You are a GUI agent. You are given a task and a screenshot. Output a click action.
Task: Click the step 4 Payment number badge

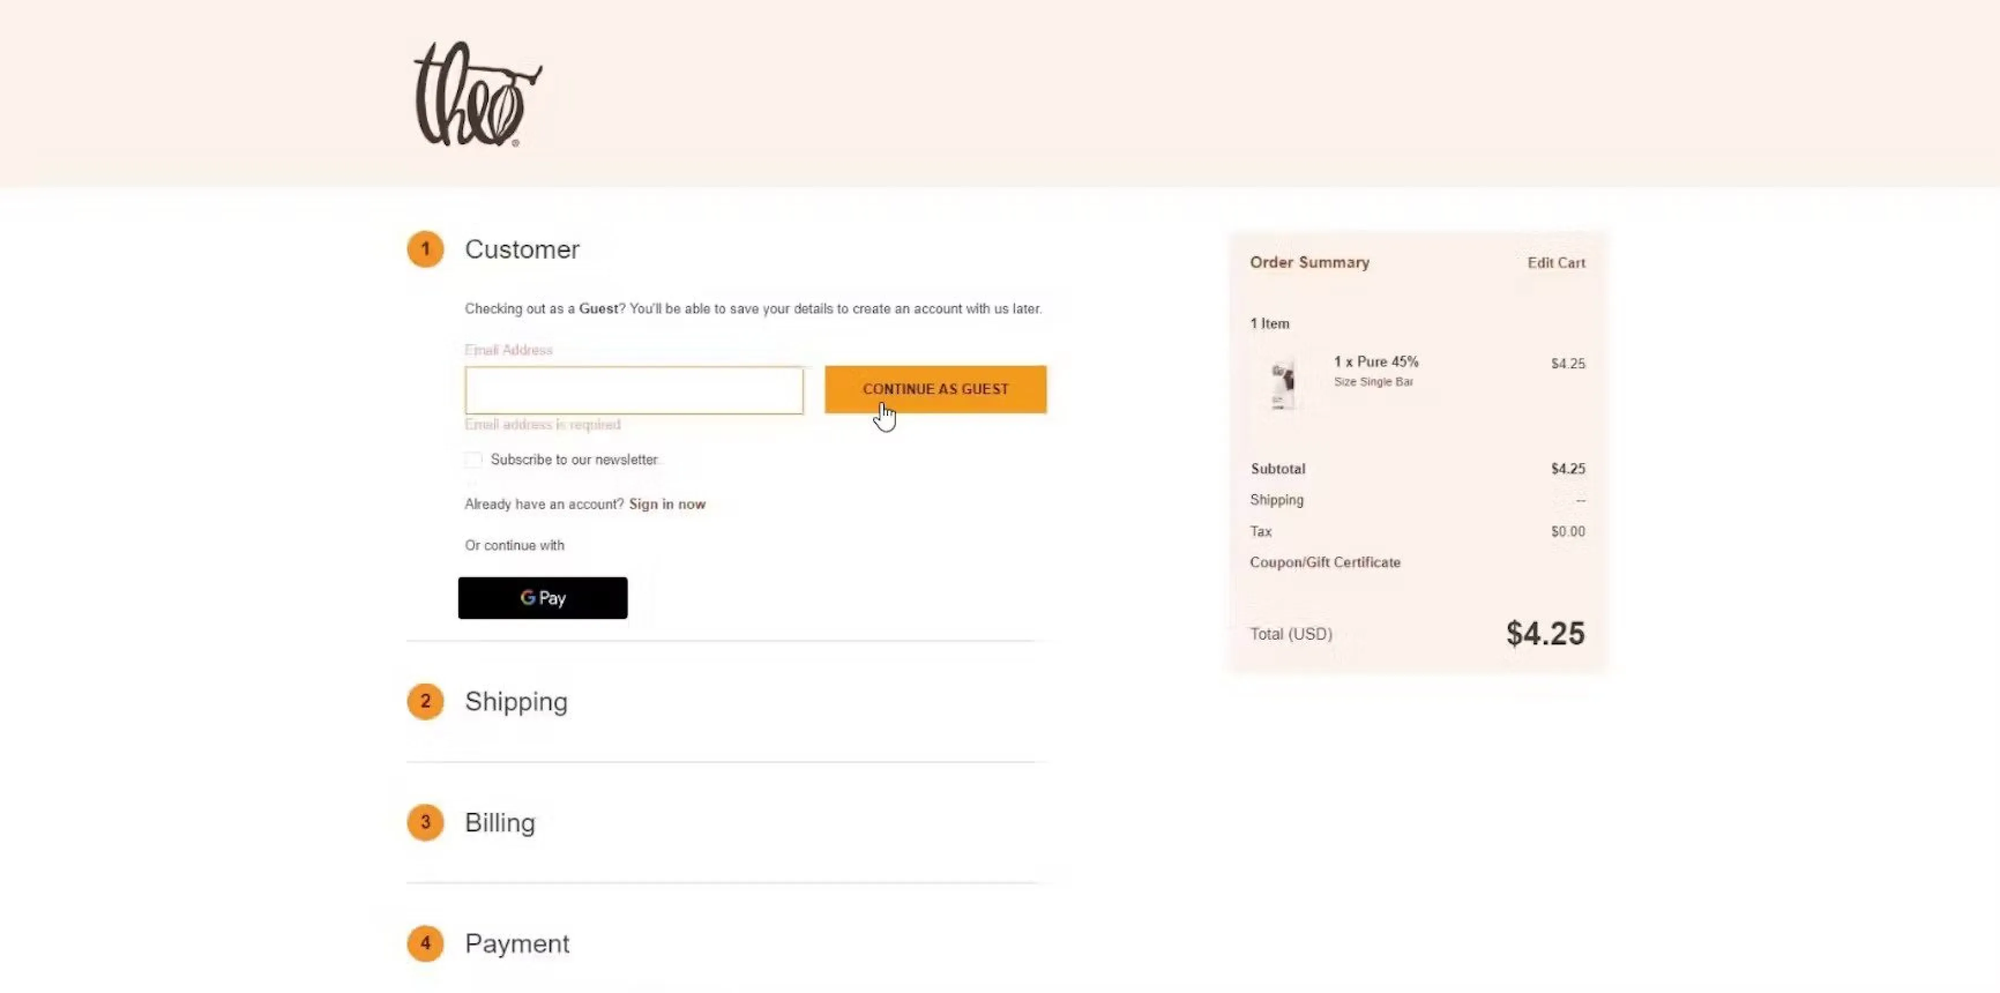coord(425,943)
